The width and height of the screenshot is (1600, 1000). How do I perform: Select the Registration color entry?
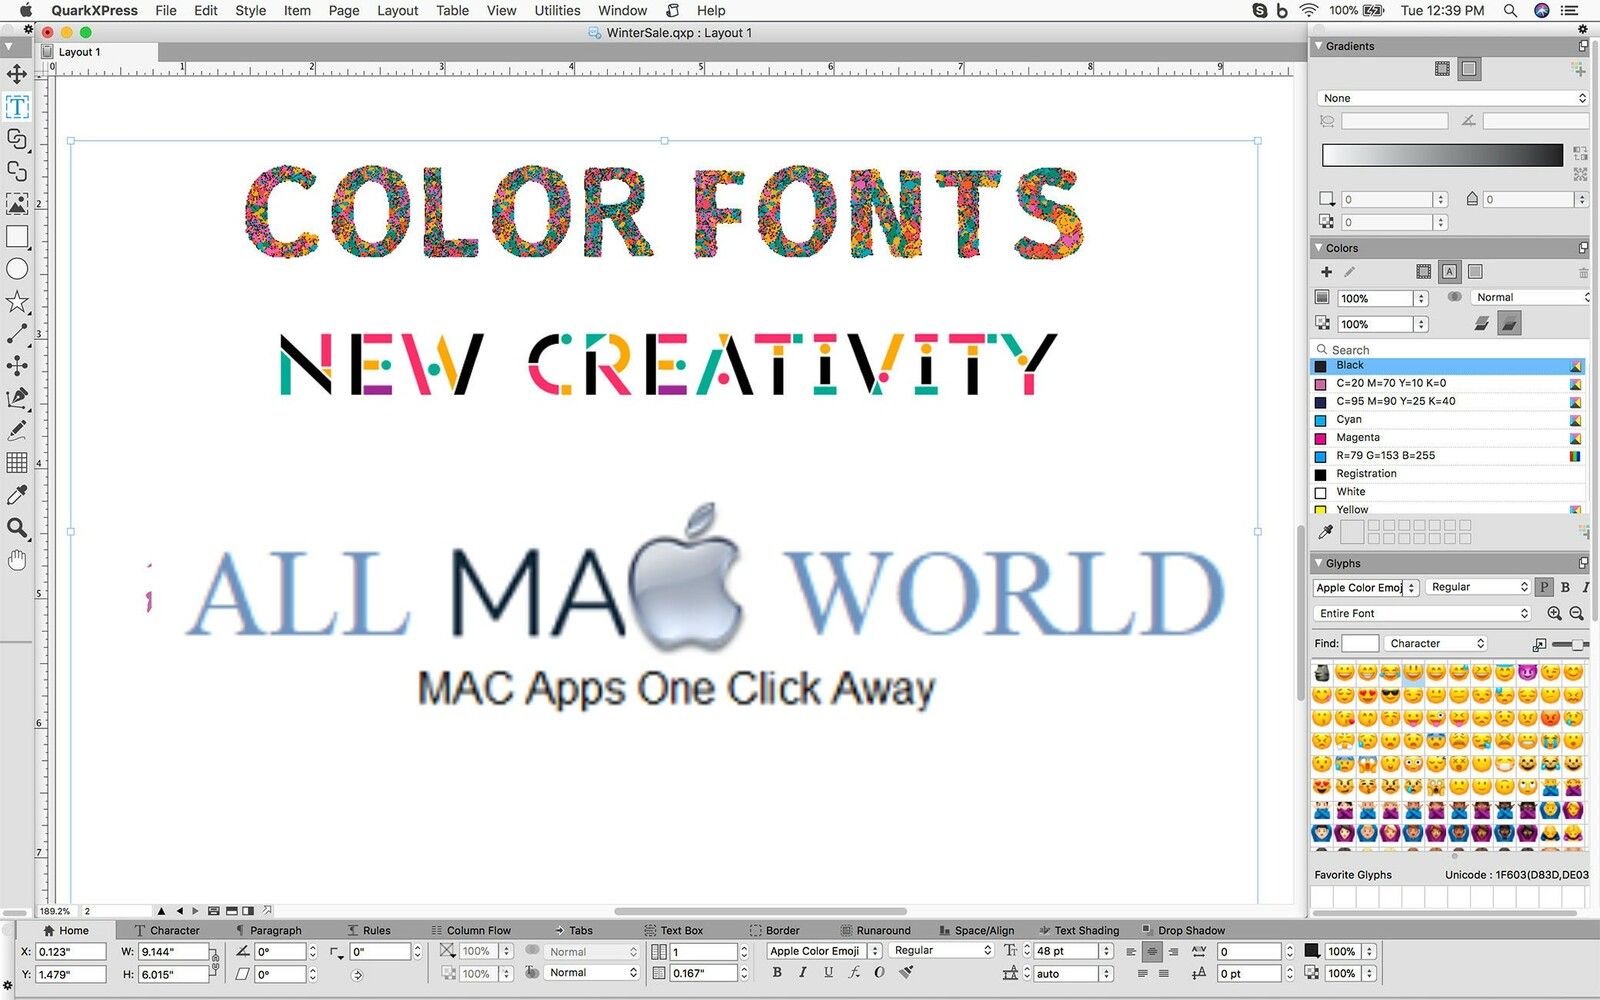pyautogui.click(x=1447, y=474)
